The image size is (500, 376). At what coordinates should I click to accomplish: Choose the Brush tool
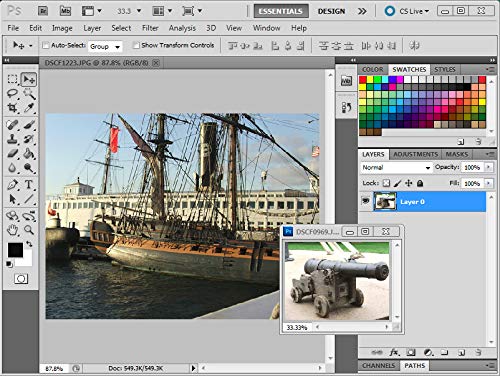(29, 125)
